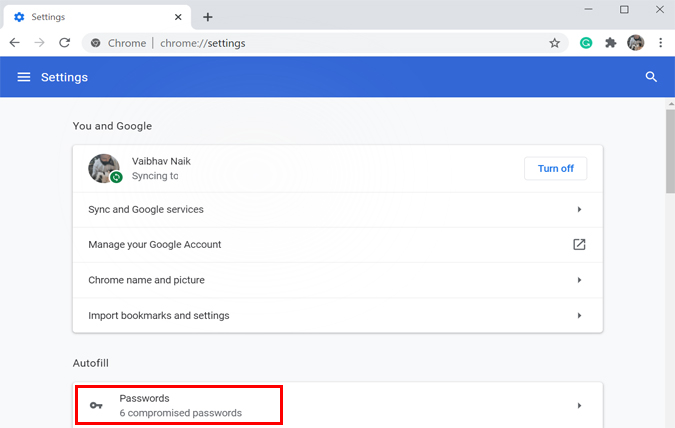
Task: Expand the Import bookmarks and settings arrow
Action: click(579, 316)
